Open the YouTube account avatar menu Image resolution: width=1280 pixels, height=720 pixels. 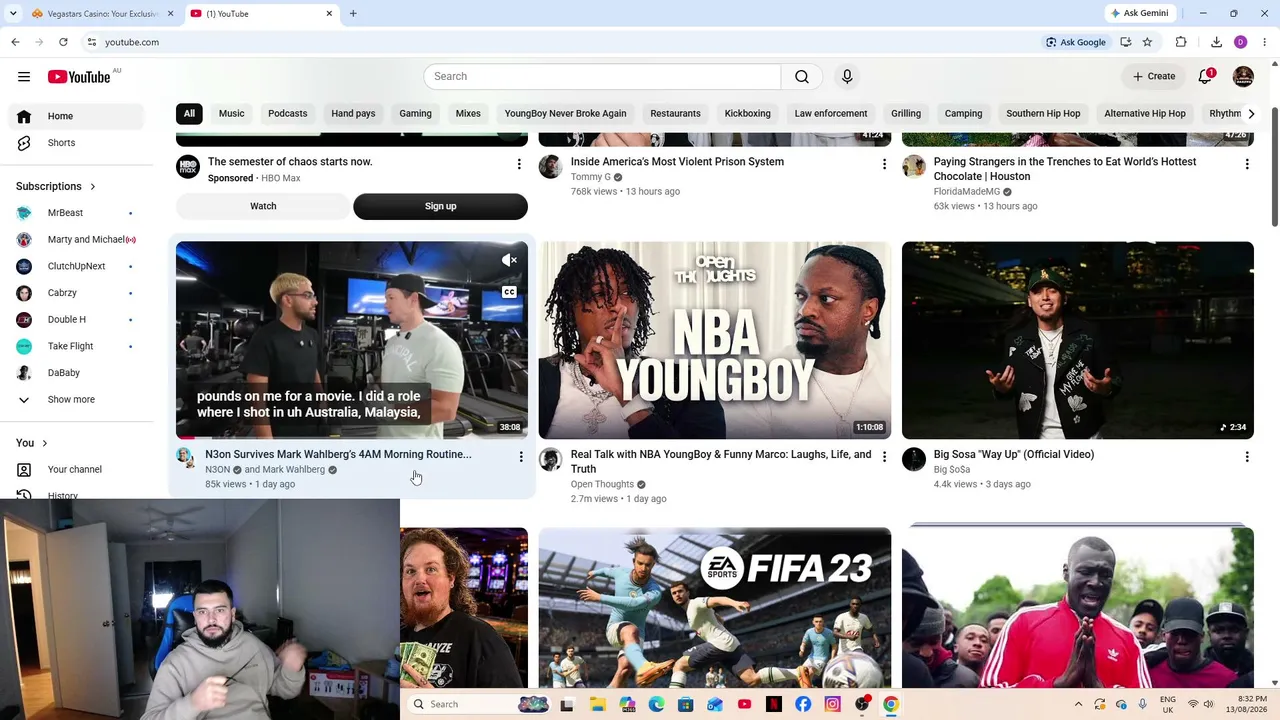click(1244, 77)
